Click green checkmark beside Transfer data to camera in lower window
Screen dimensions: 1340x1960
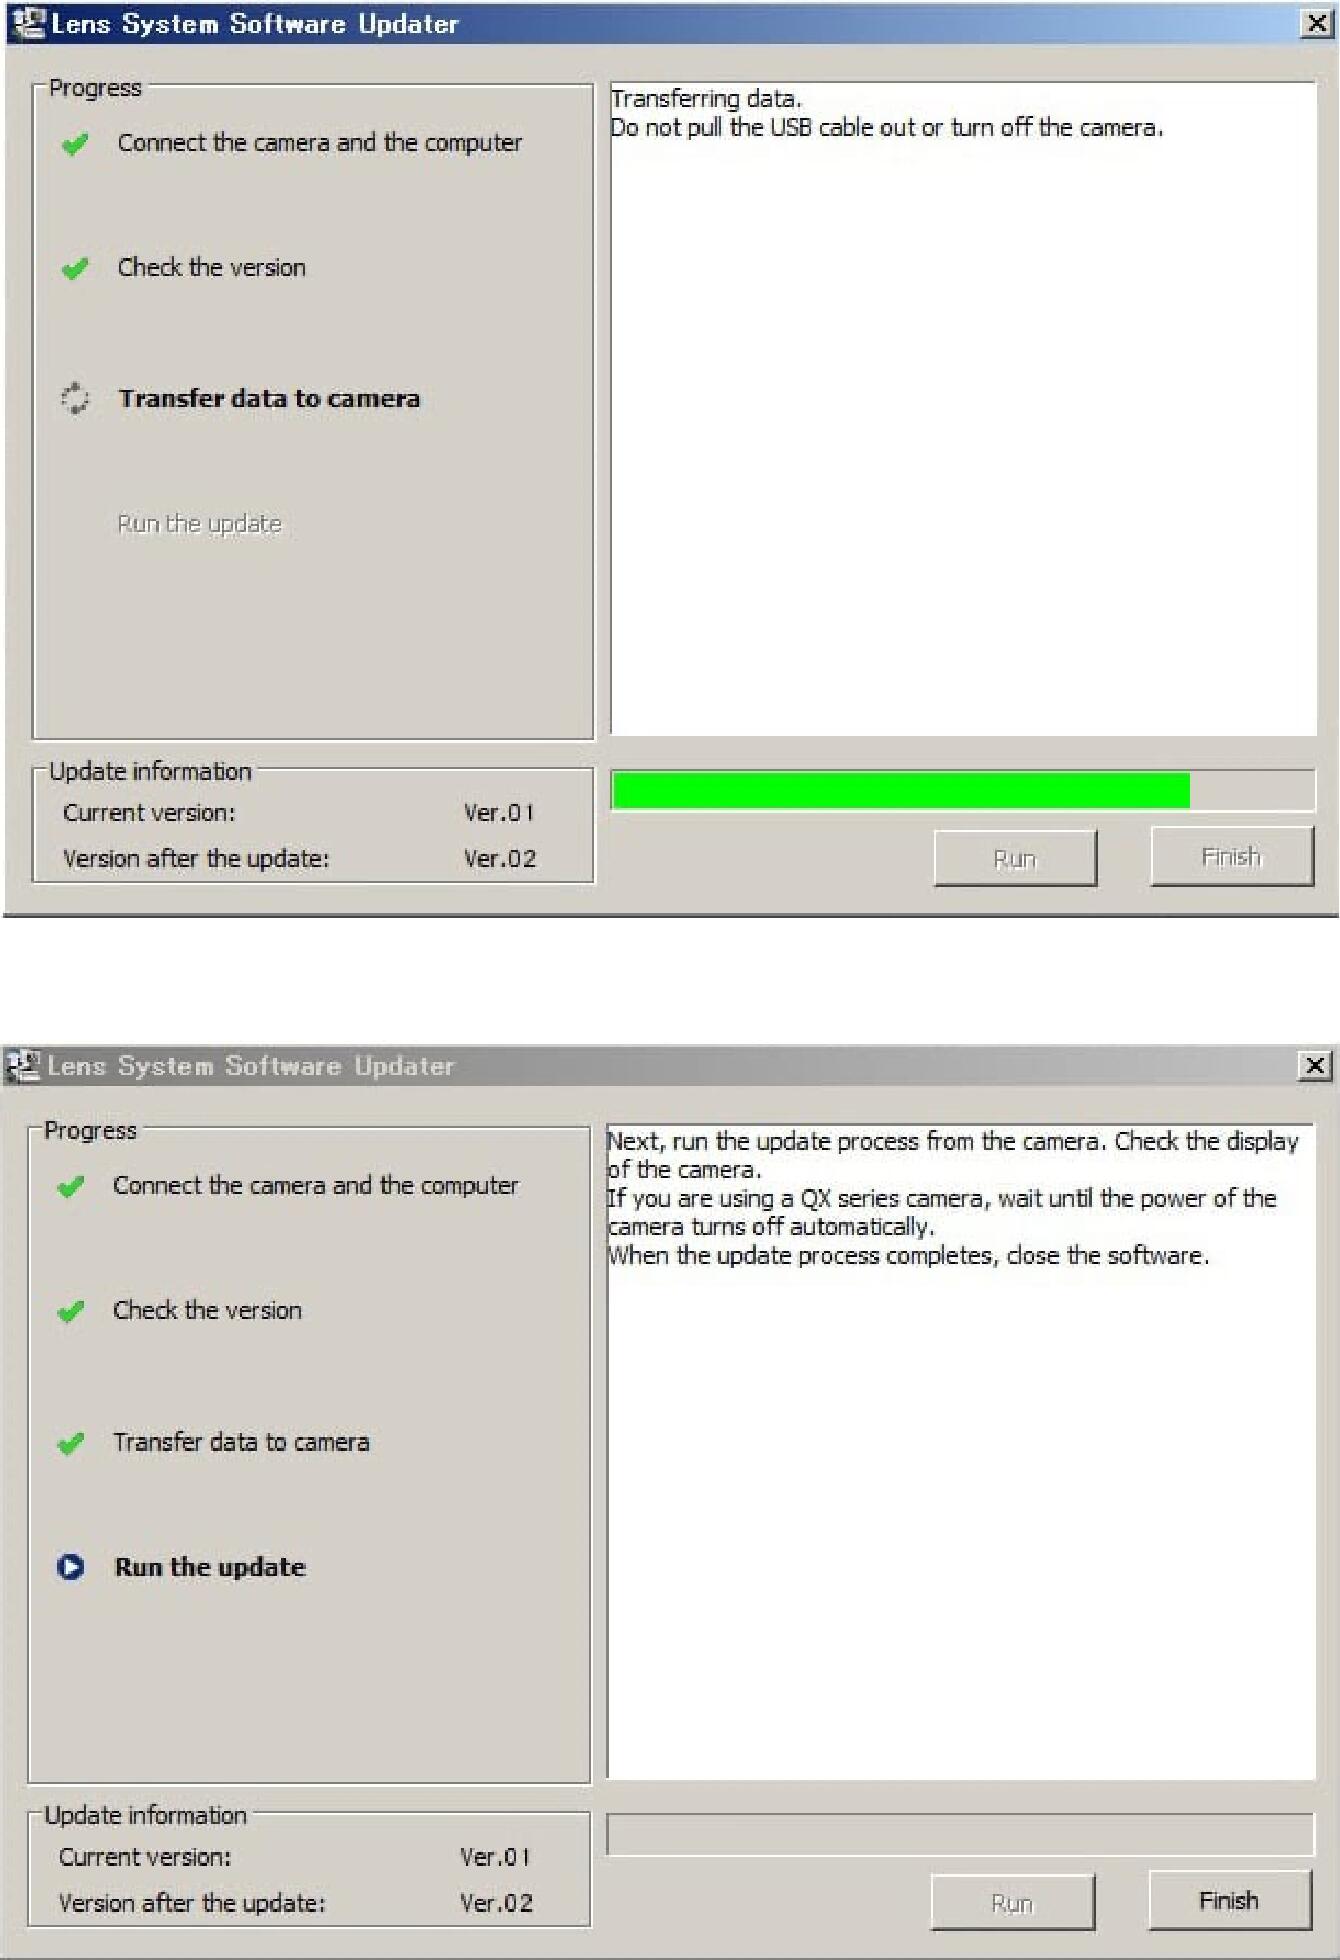tap(71, 1444)
